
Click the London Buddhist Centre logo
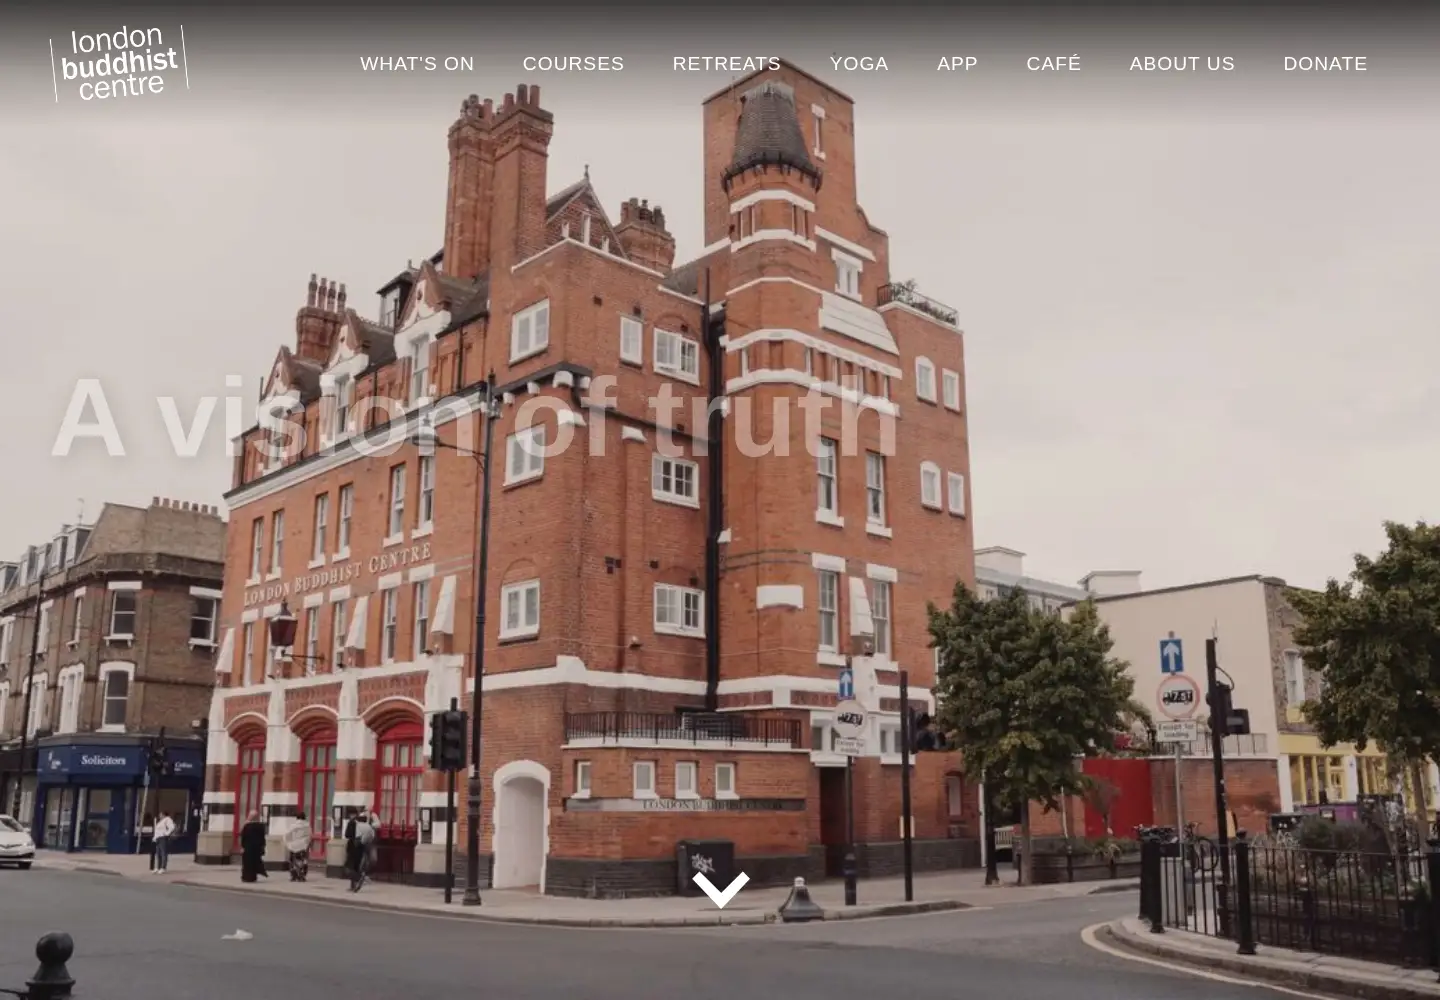[x=119, y=63]
